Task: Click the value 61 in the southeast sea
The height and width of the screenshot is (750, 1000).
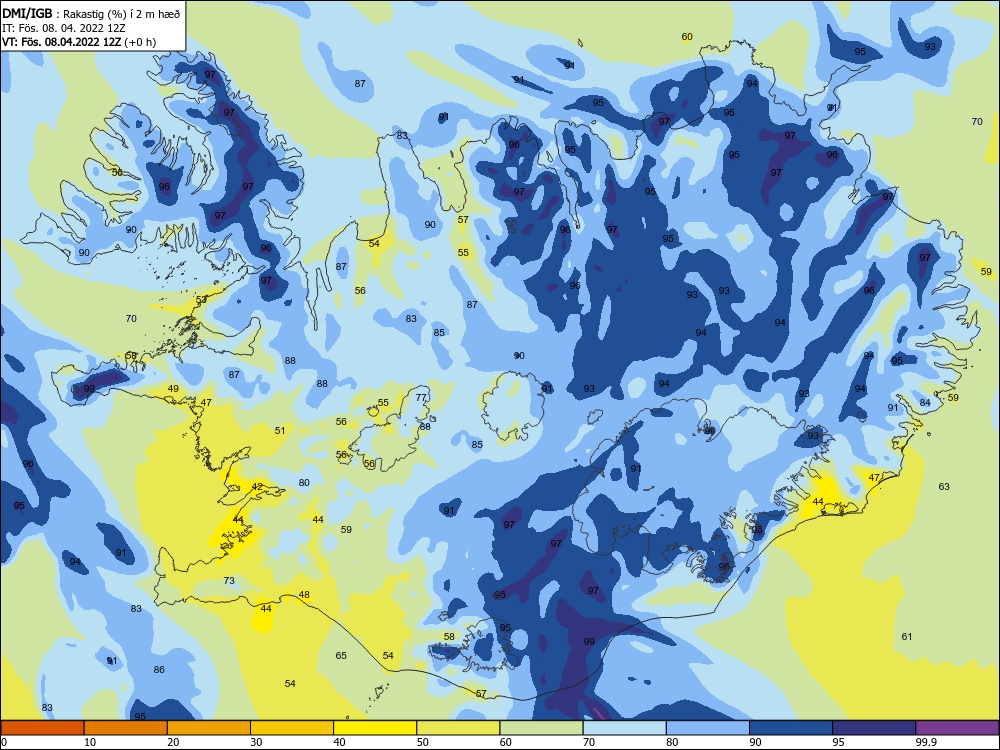Action: [907, 636]
